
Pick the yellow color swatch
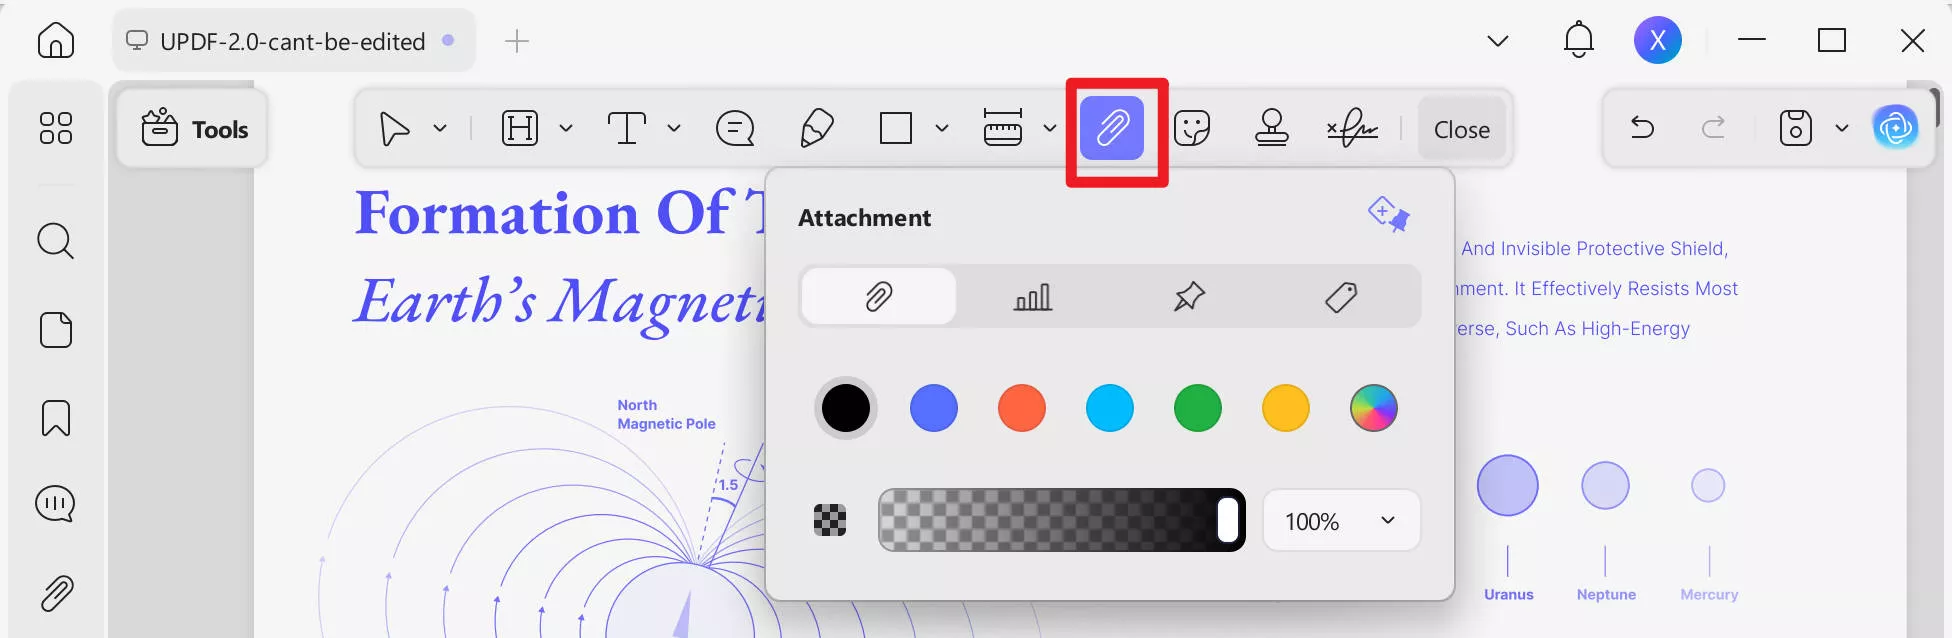coord(1286,408)
